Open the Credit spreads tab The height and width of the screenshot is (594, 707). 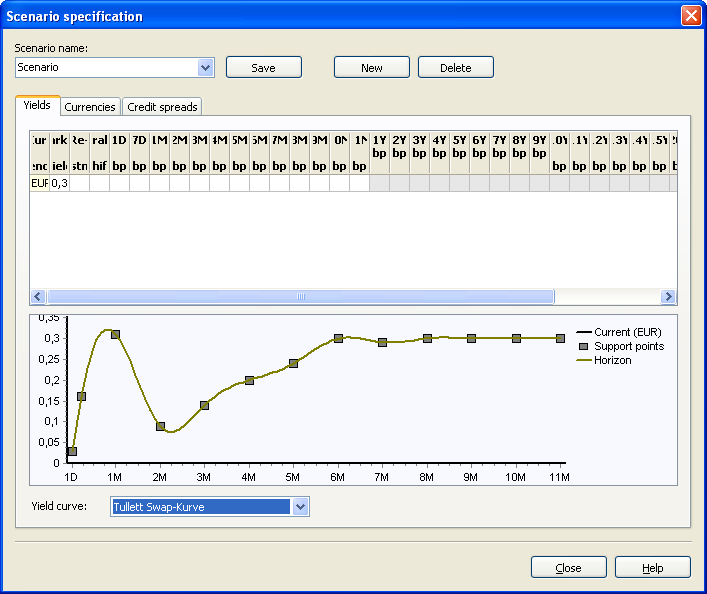(162, 107)
